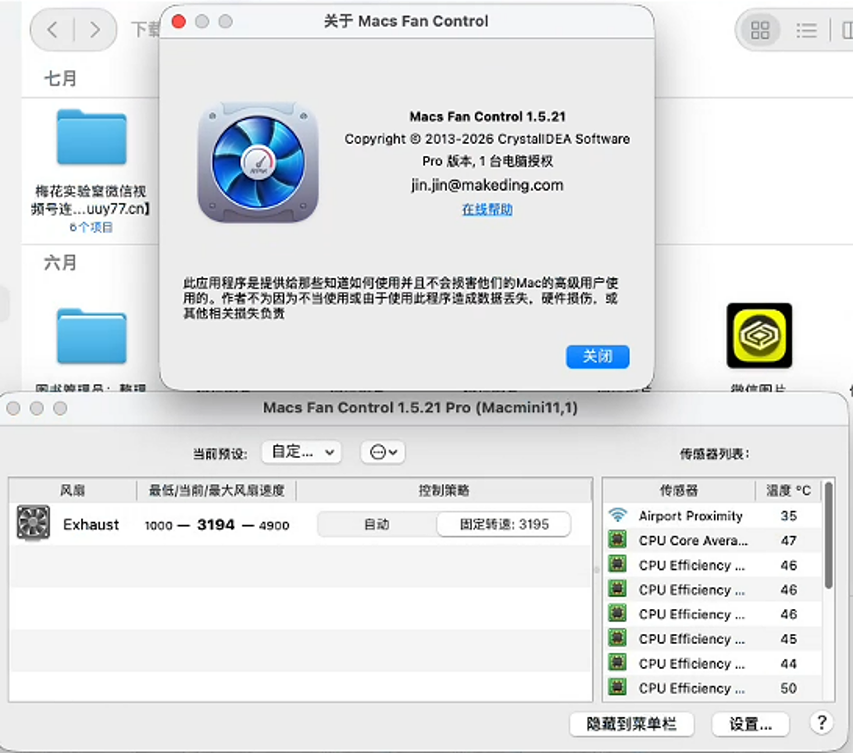Click the 最低/当前/最大风扇速度 column header
Viewport: 853px width, 753px height.
(x=217, y=491)
